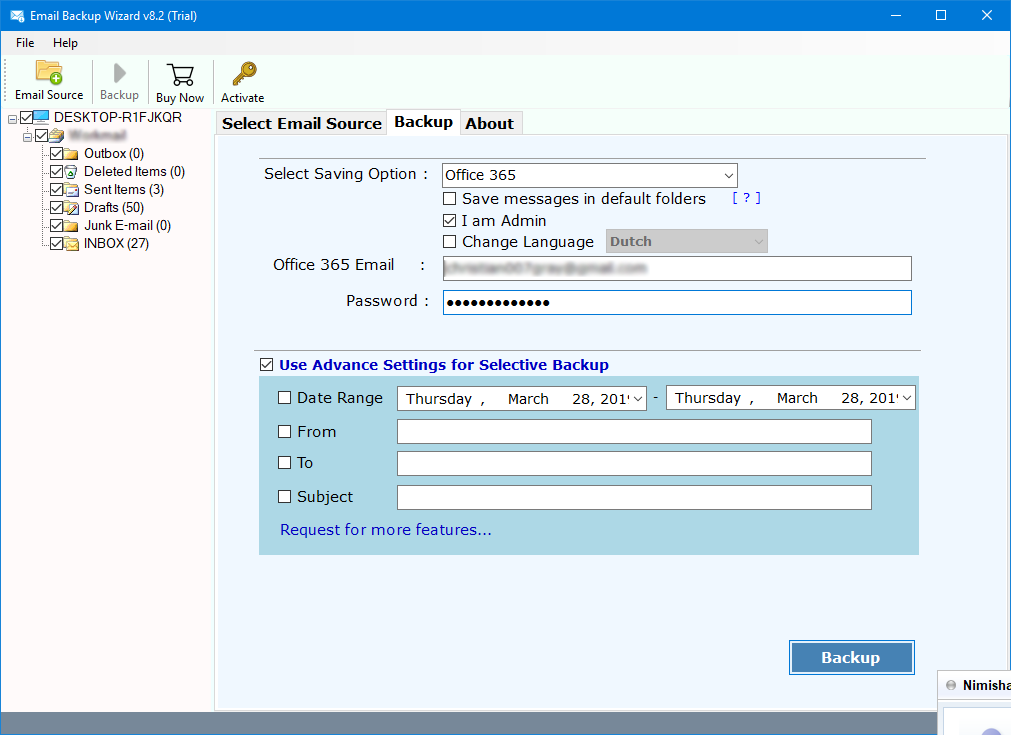Click the Nimisha chat popup header
This screenshot has width=1011, height=735.
[974, 685]
